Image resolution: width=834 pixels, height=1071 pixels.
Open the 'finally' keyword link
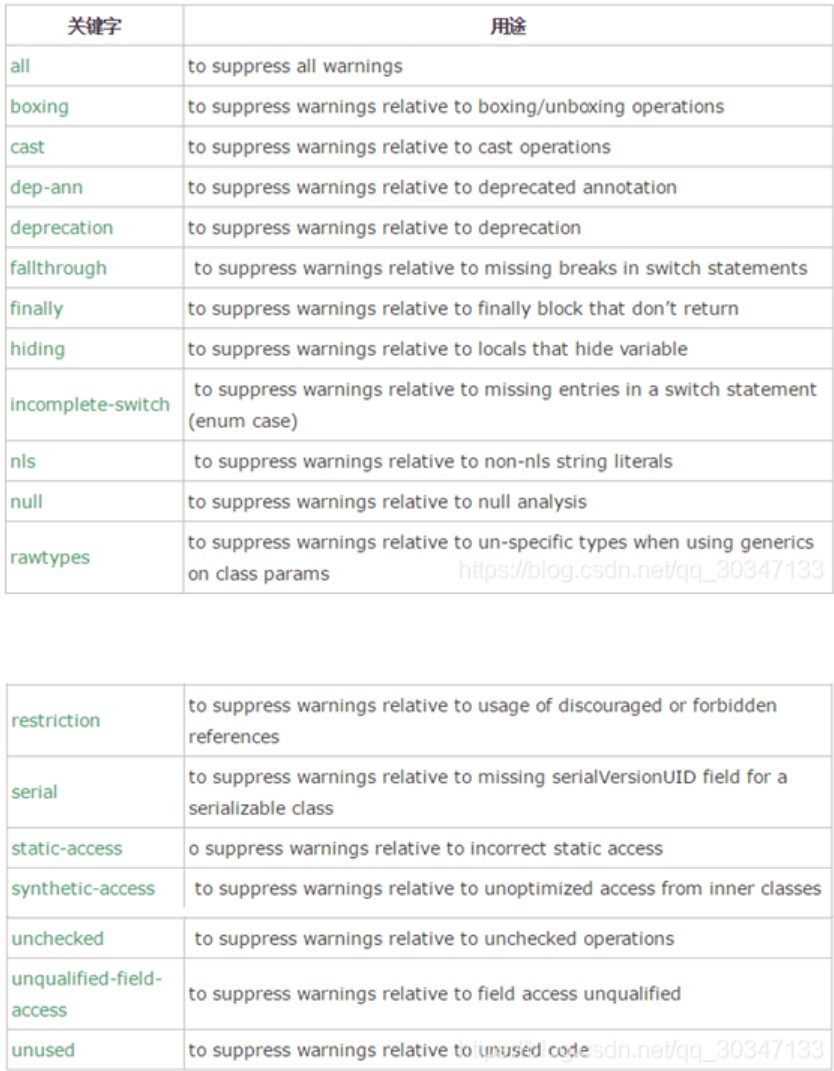click(37, 309)
